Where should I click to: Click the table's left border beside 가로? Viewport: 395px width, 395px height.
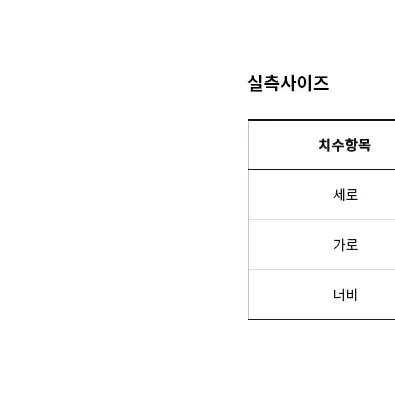tap(248, 245)
